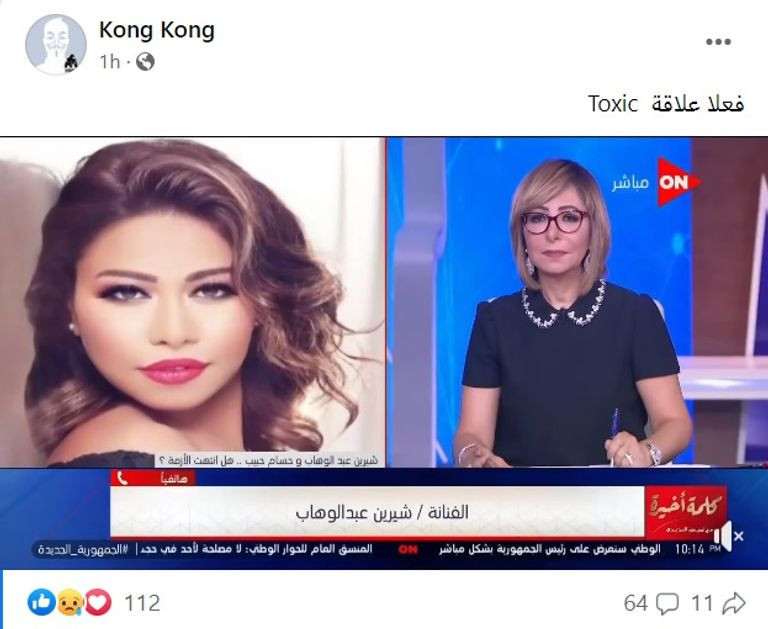Open comments via speech bubble icon

pyautogui.click(x=667, y=604)
